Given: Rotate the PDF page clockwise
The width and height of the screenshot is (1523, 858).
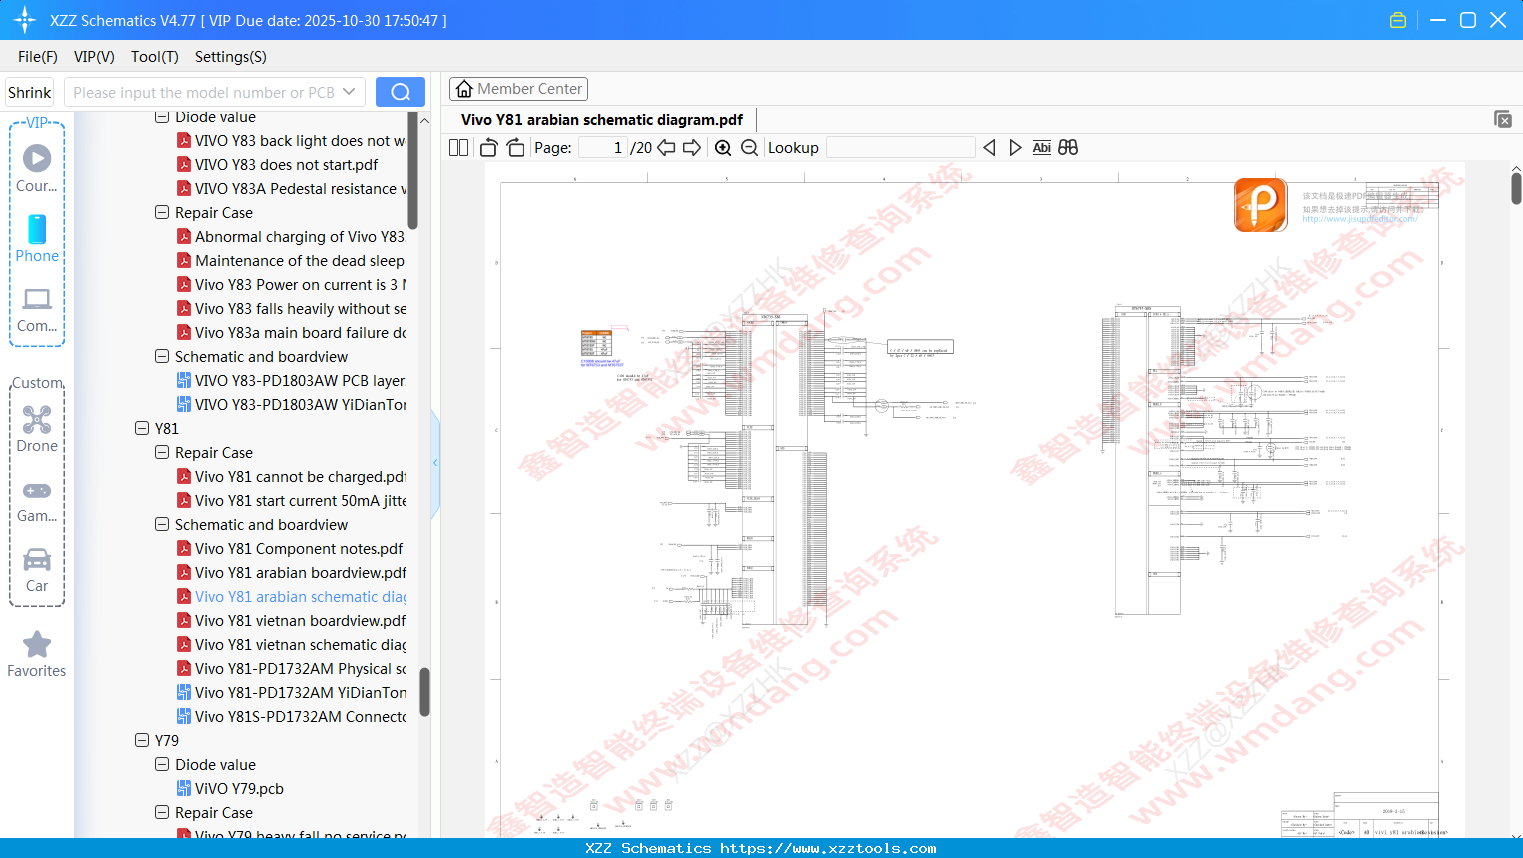Looking at the screenshot, I should [x=514, y=147].
